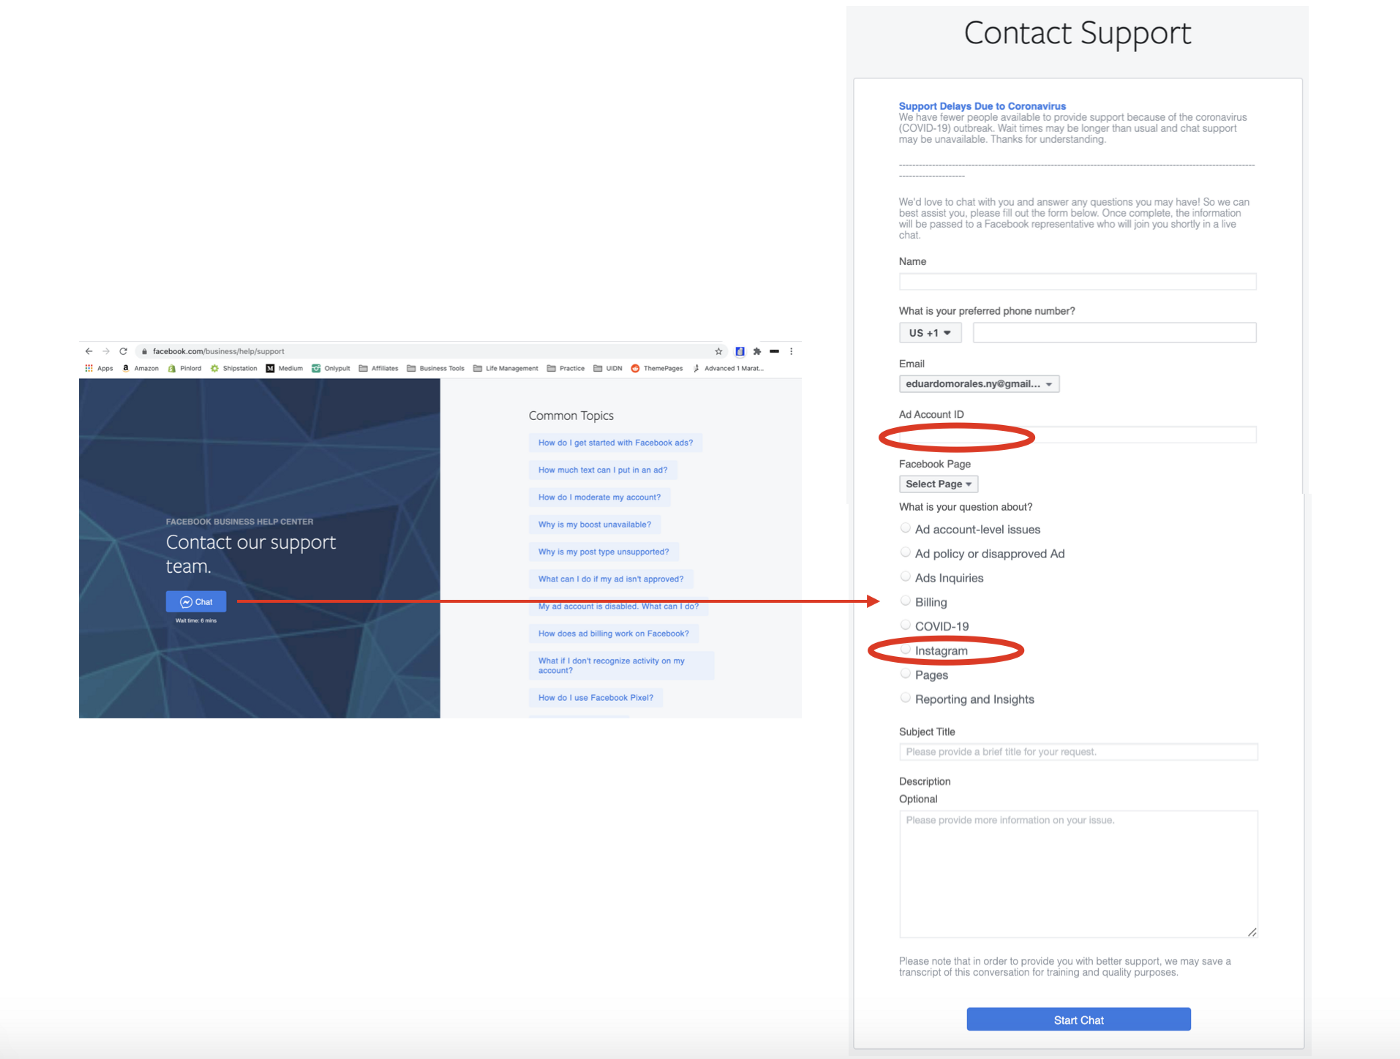Select 'Ad policy or disapproved Ad' option
This screenshot has height=1059, width=1400.
pos(905,552)
